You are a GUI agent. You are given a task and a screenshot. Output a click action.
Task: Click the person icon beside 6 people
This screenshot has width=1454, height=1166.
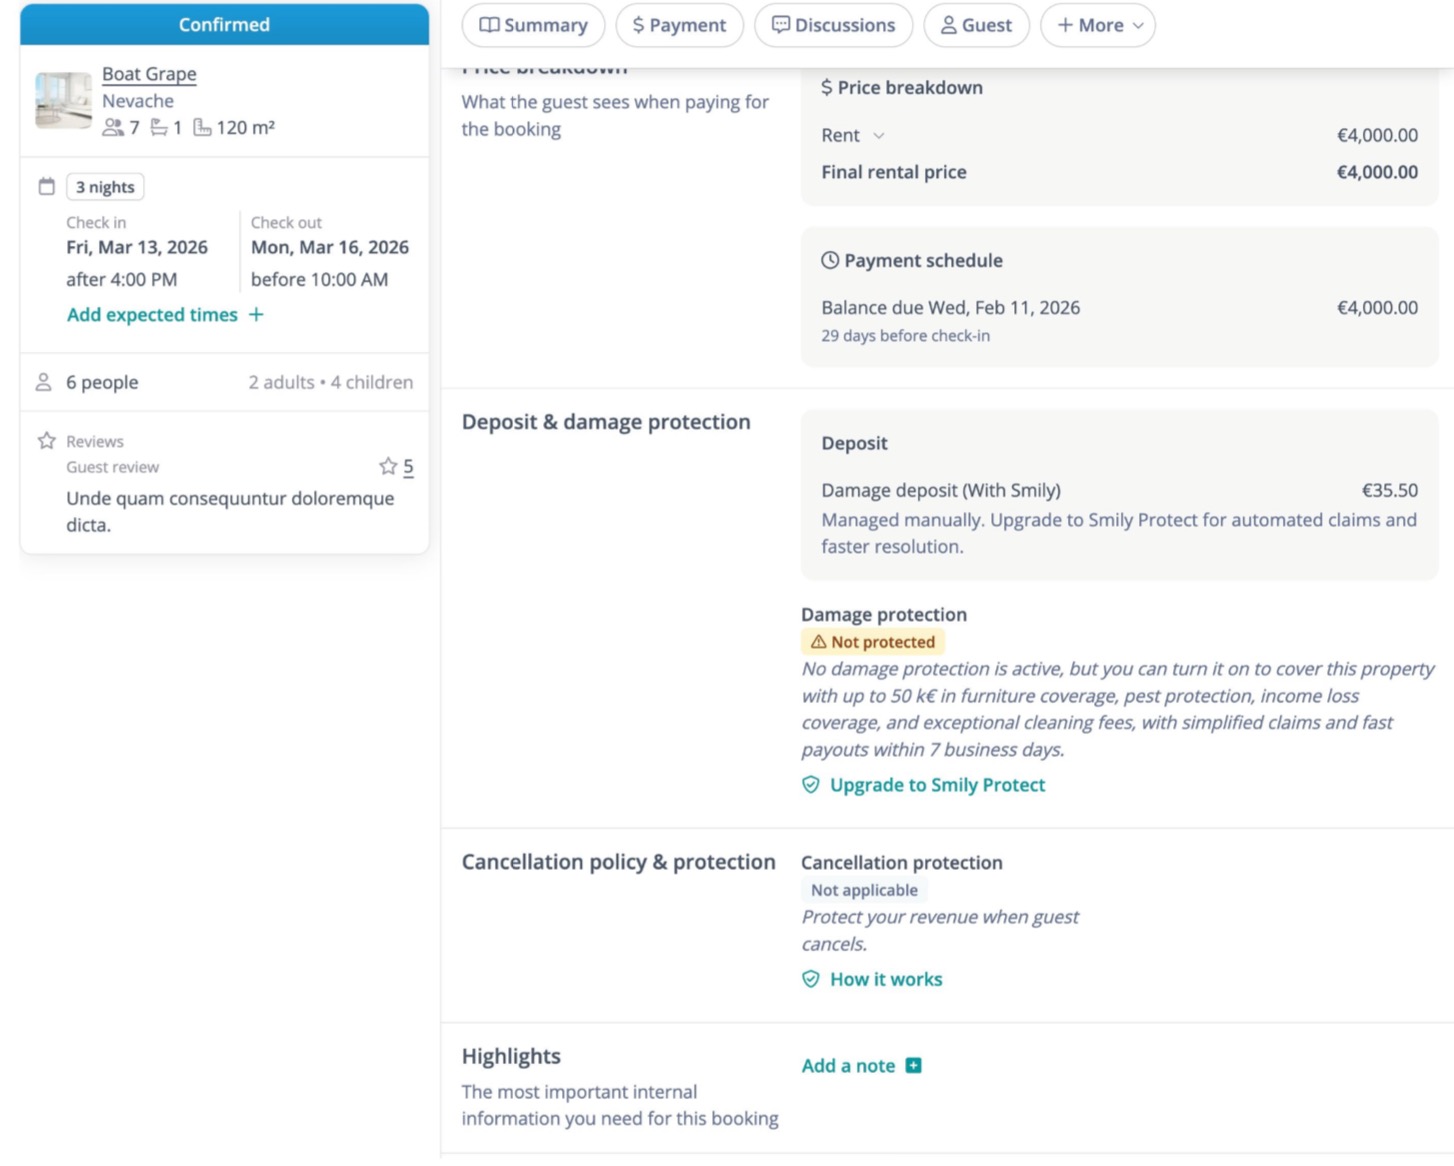[44, 382]
